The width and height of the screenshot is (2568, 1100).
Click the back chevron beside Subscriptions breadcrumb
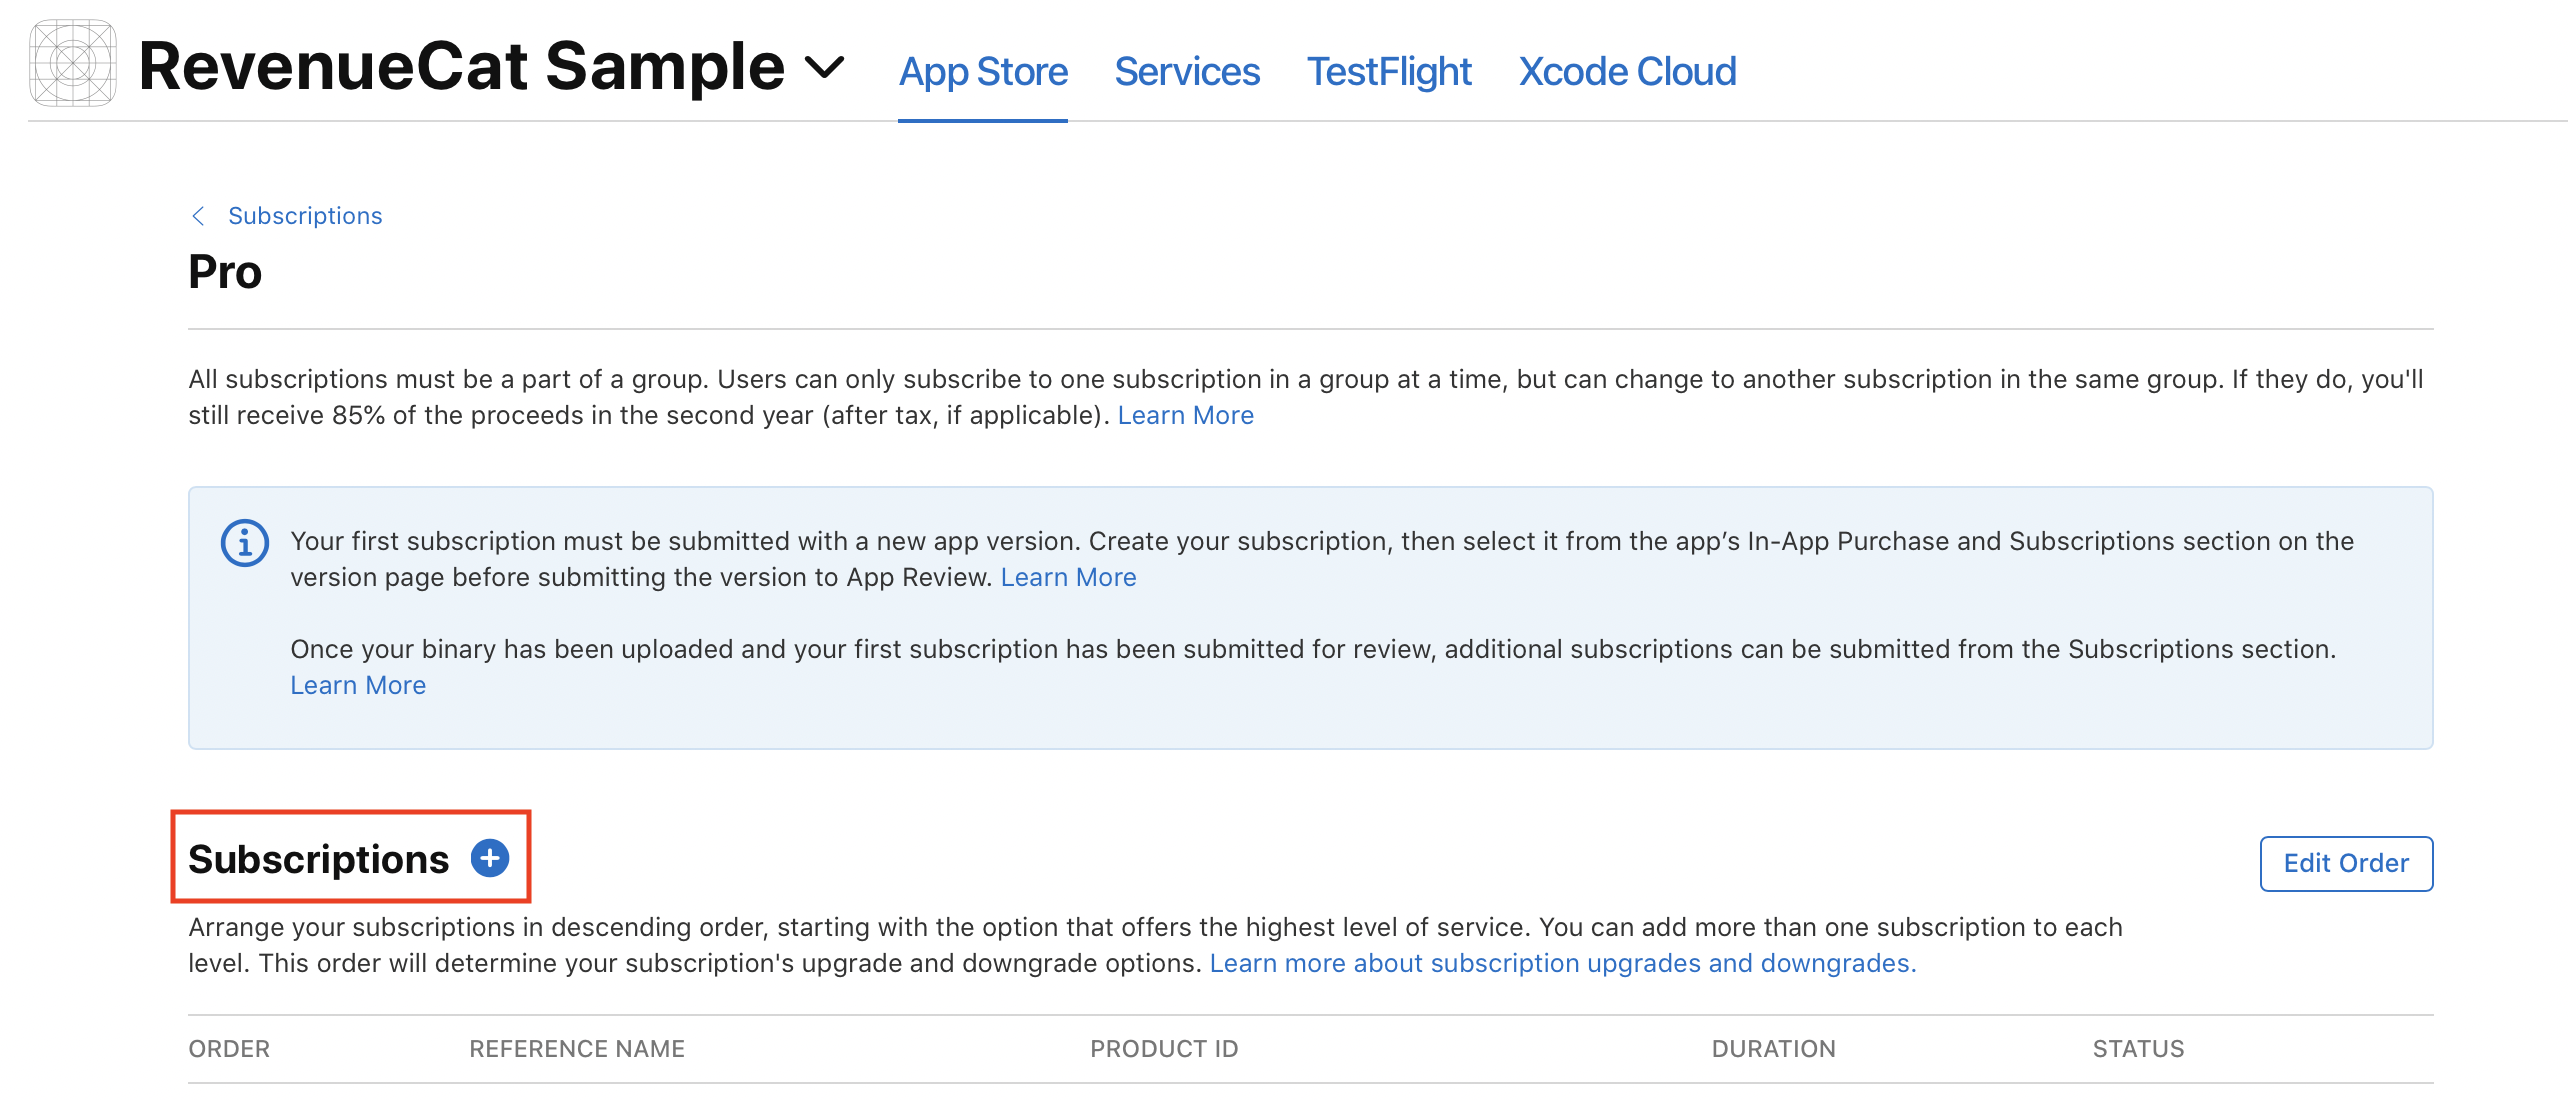tap(198, 216)
